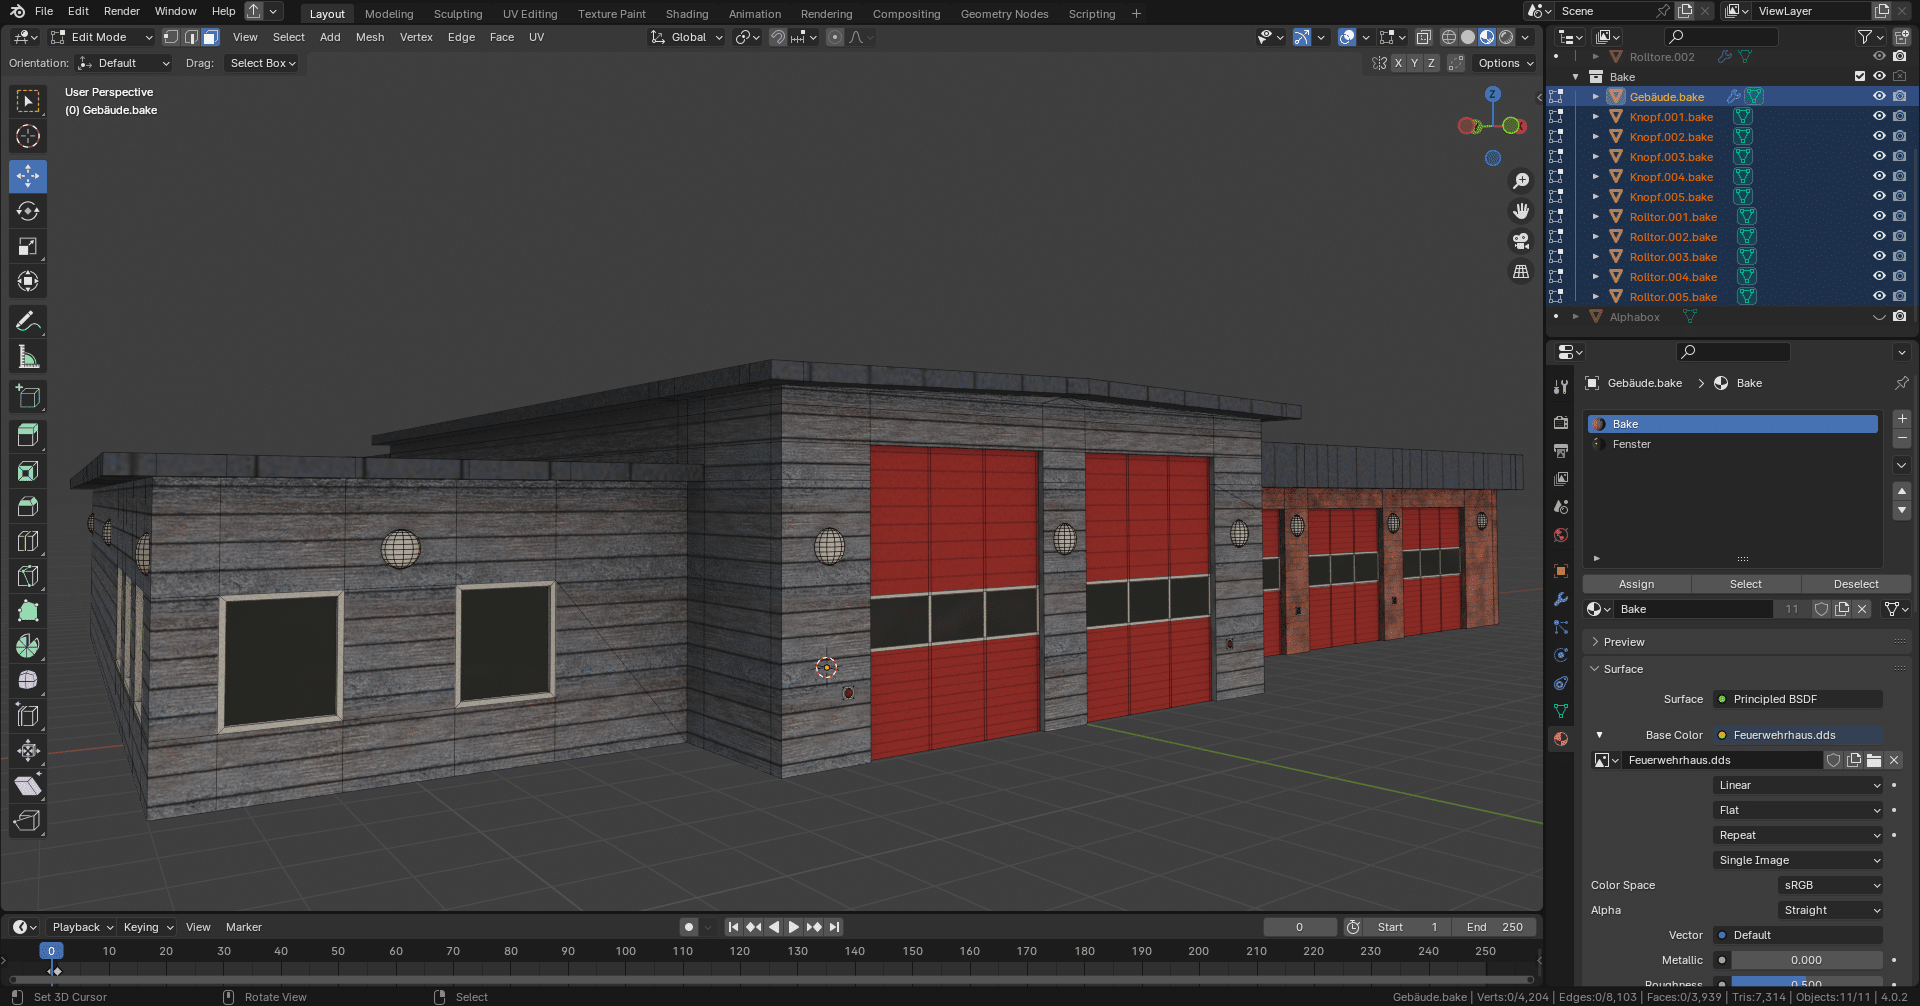Click the Toggle camera view icon
Viewport: 1920px width, 1006px height.
(1521, 241)
